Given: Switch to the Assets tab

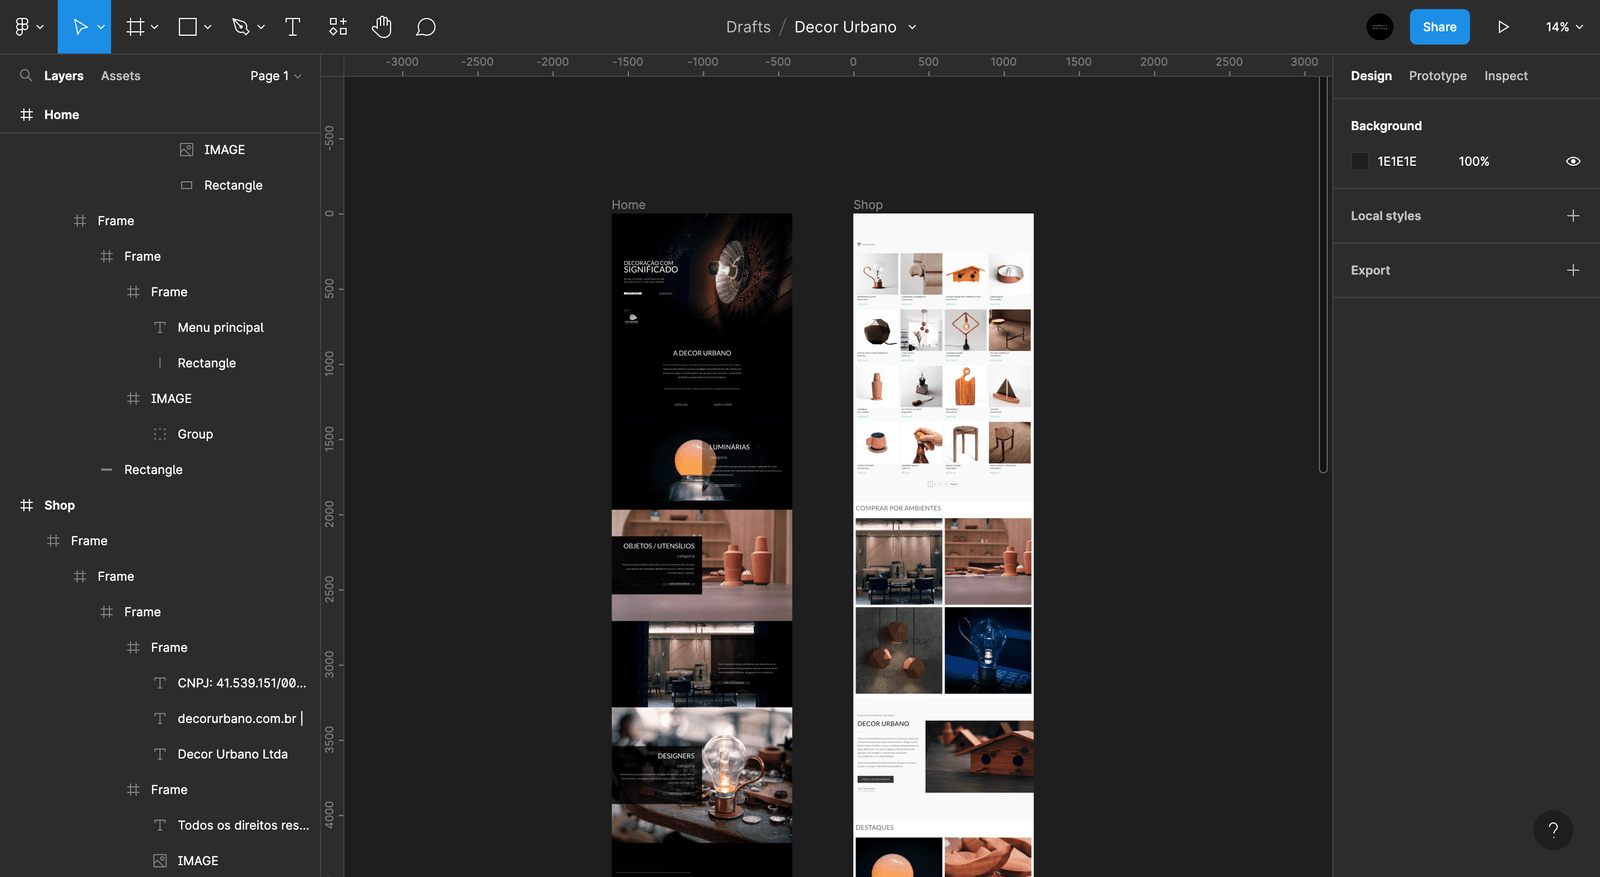Looking at the screenshot, I should [120, 76].
